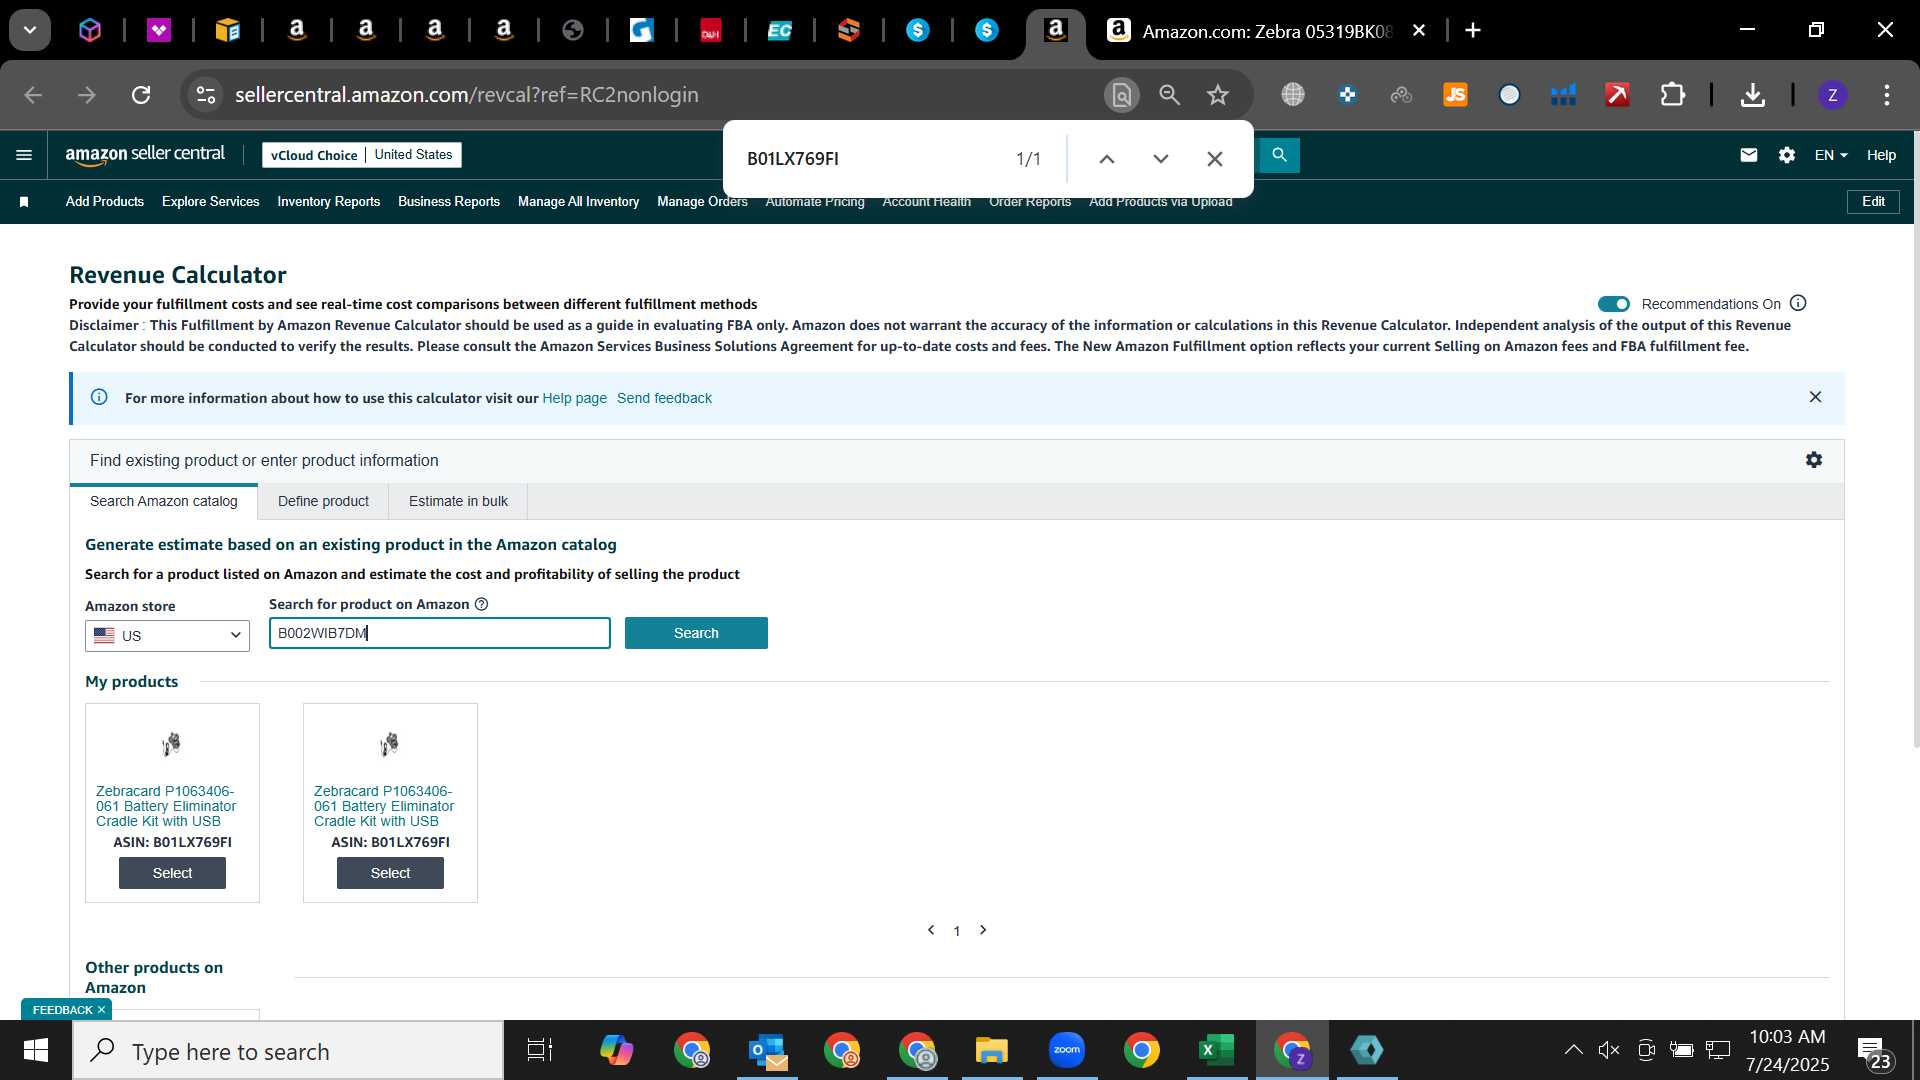The width and height of the screenshot is (1920, 1080).
Task: Dismiss the information banner
Action: [x=1815, y=397]
